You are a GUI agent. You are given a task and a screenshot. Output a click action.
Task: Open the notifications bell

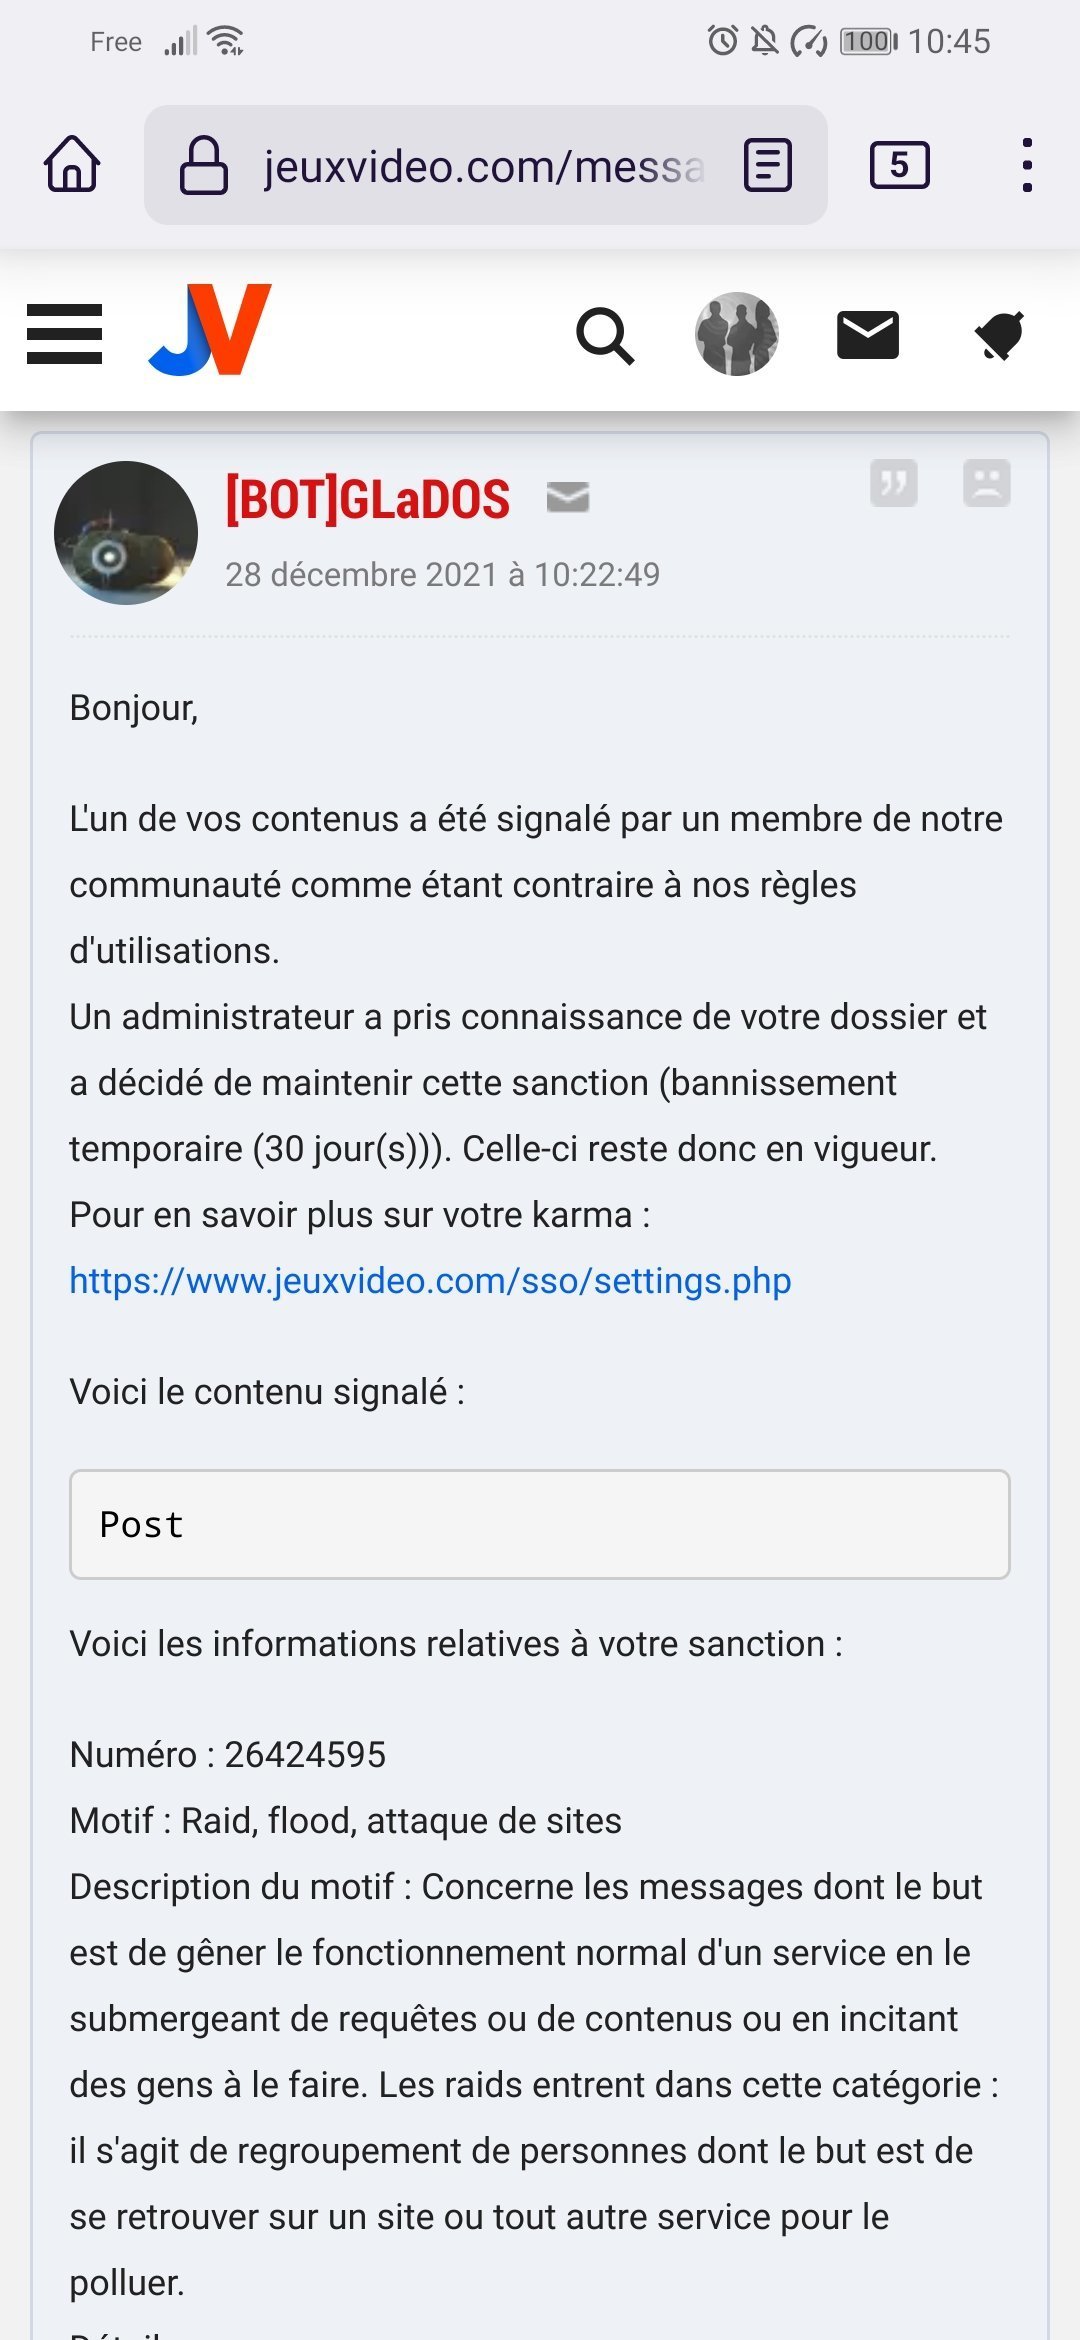pos(999,335)
